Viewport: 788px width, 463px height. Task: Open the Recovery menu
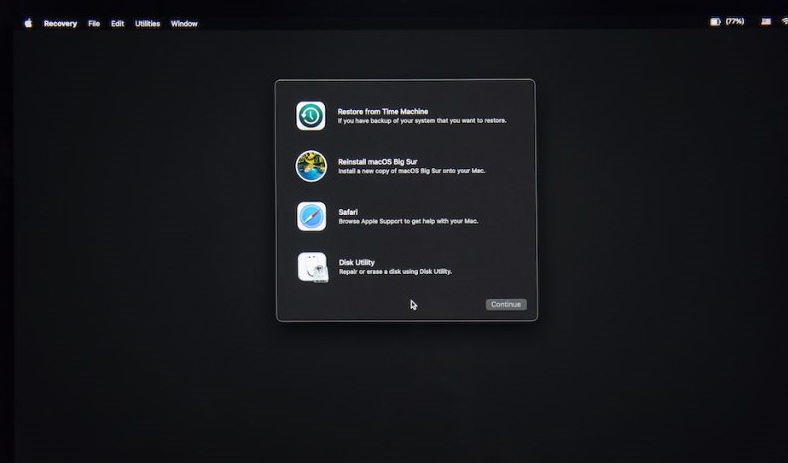click(60, 24)
